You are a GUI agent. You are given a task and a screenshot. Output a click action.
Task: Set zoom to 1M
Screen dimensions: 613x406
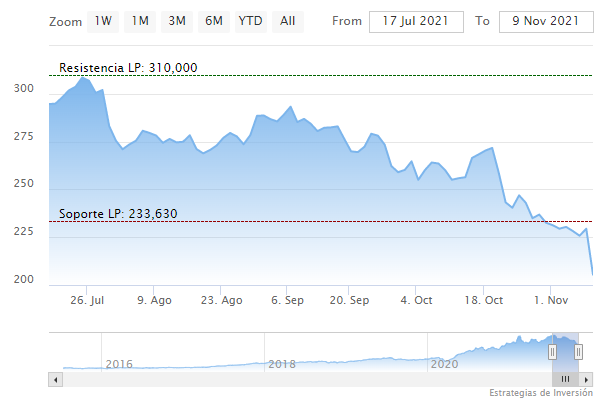pos(140,21)
